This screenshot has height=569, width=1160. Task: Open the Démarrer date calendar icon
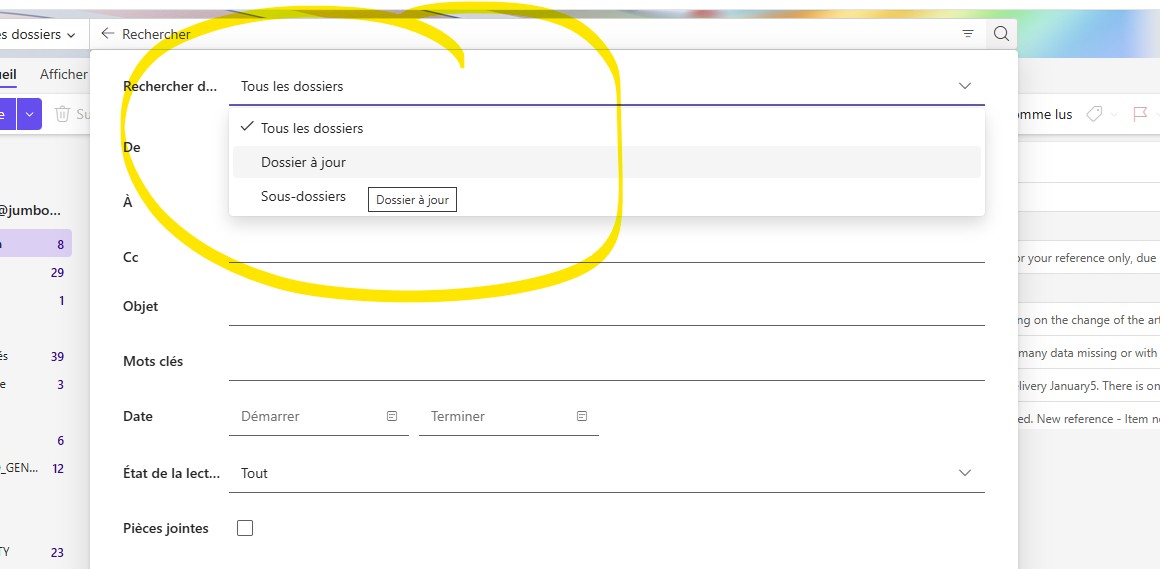point(392,417)
